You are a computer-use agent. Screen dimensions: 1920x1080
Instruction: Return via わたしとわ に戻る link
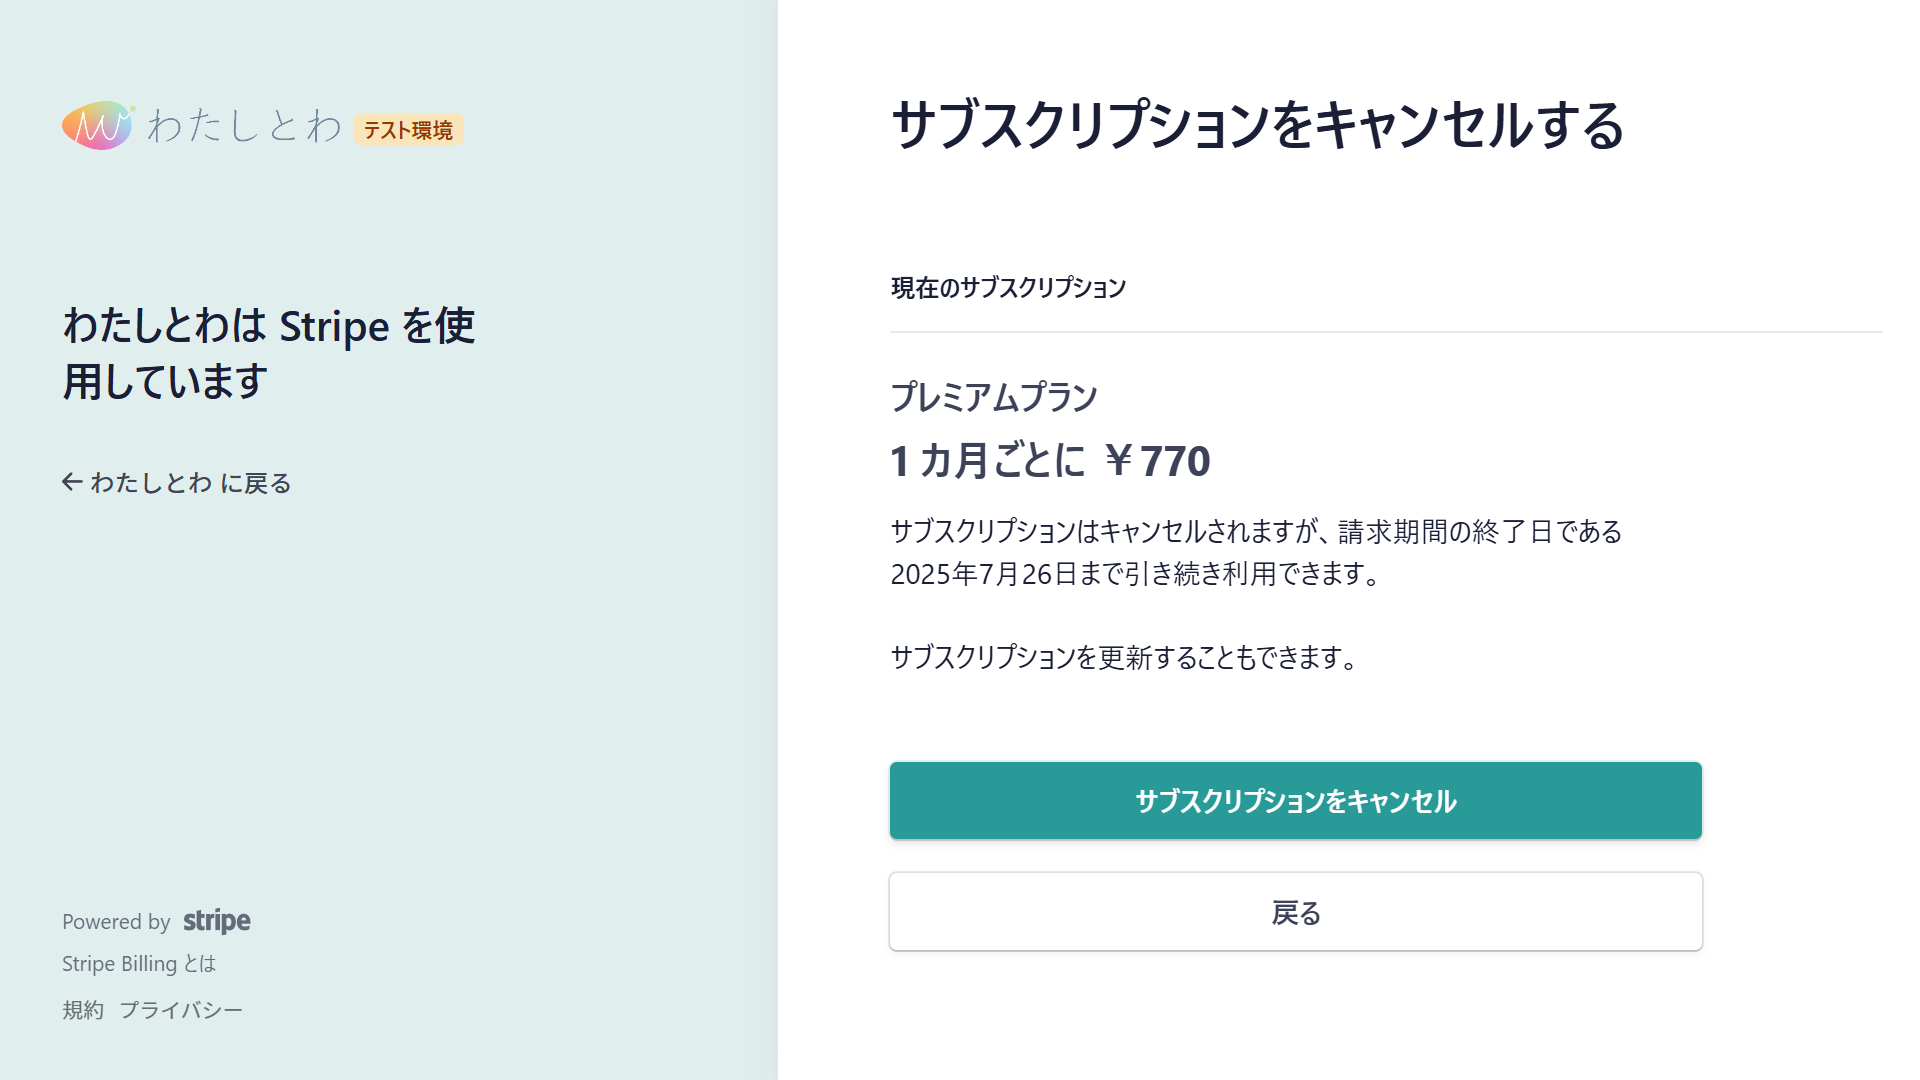177,483
